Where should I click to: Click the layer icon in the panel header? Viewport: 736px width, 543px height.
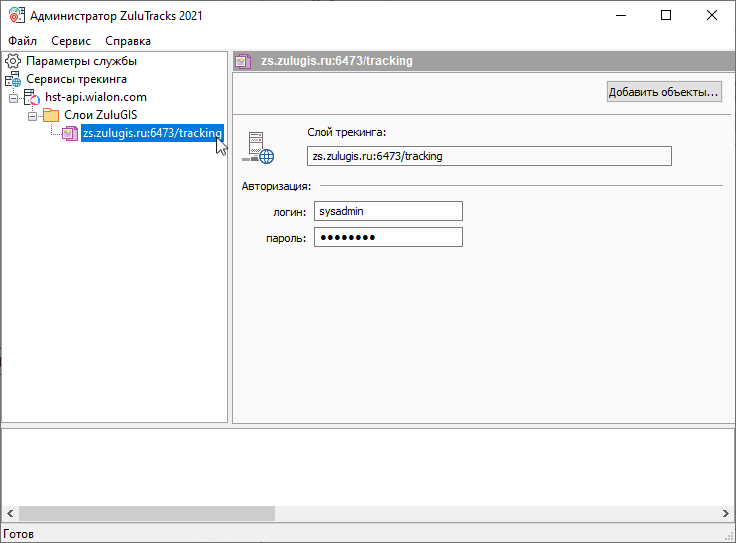[x=243, y=61]
